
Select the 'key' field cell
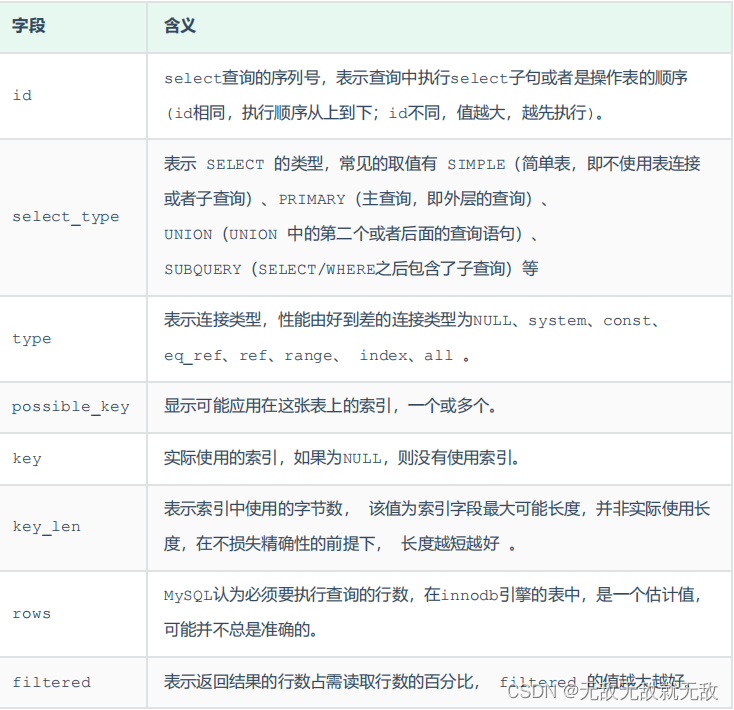click(73, 459)
